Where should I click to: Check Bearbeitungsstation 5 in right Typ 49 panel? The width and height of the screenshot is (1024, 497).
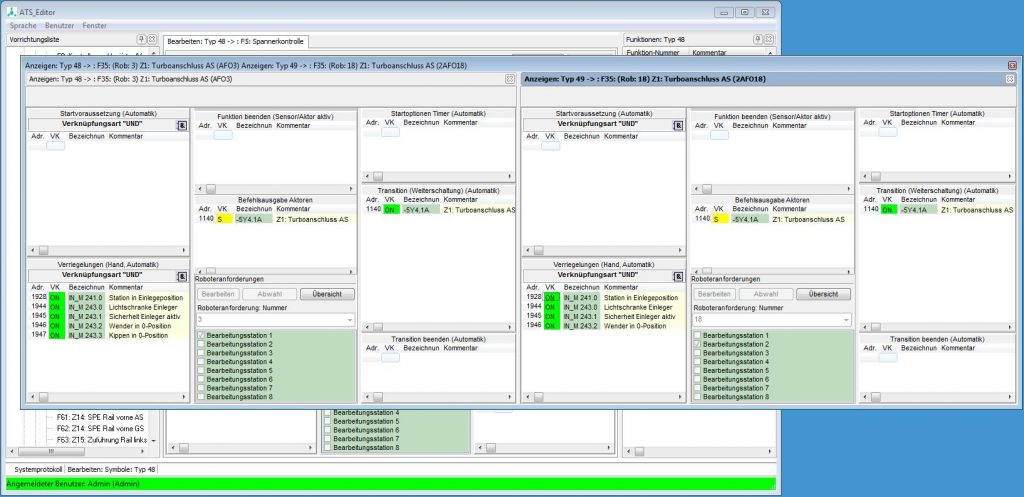(699, 370)
